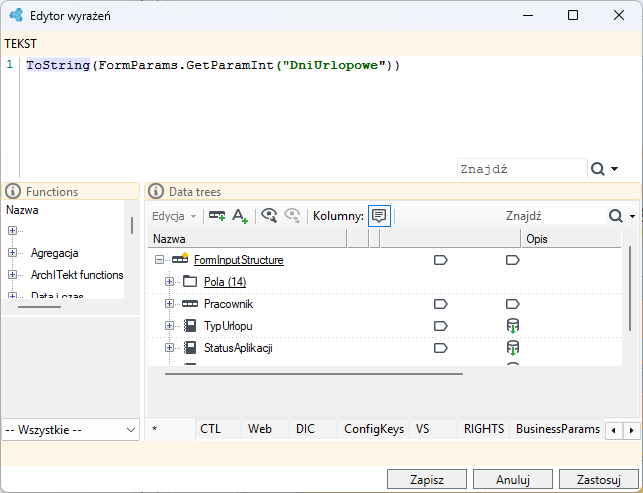Expand the first unnamed functions group

click(x=12, y=231)
